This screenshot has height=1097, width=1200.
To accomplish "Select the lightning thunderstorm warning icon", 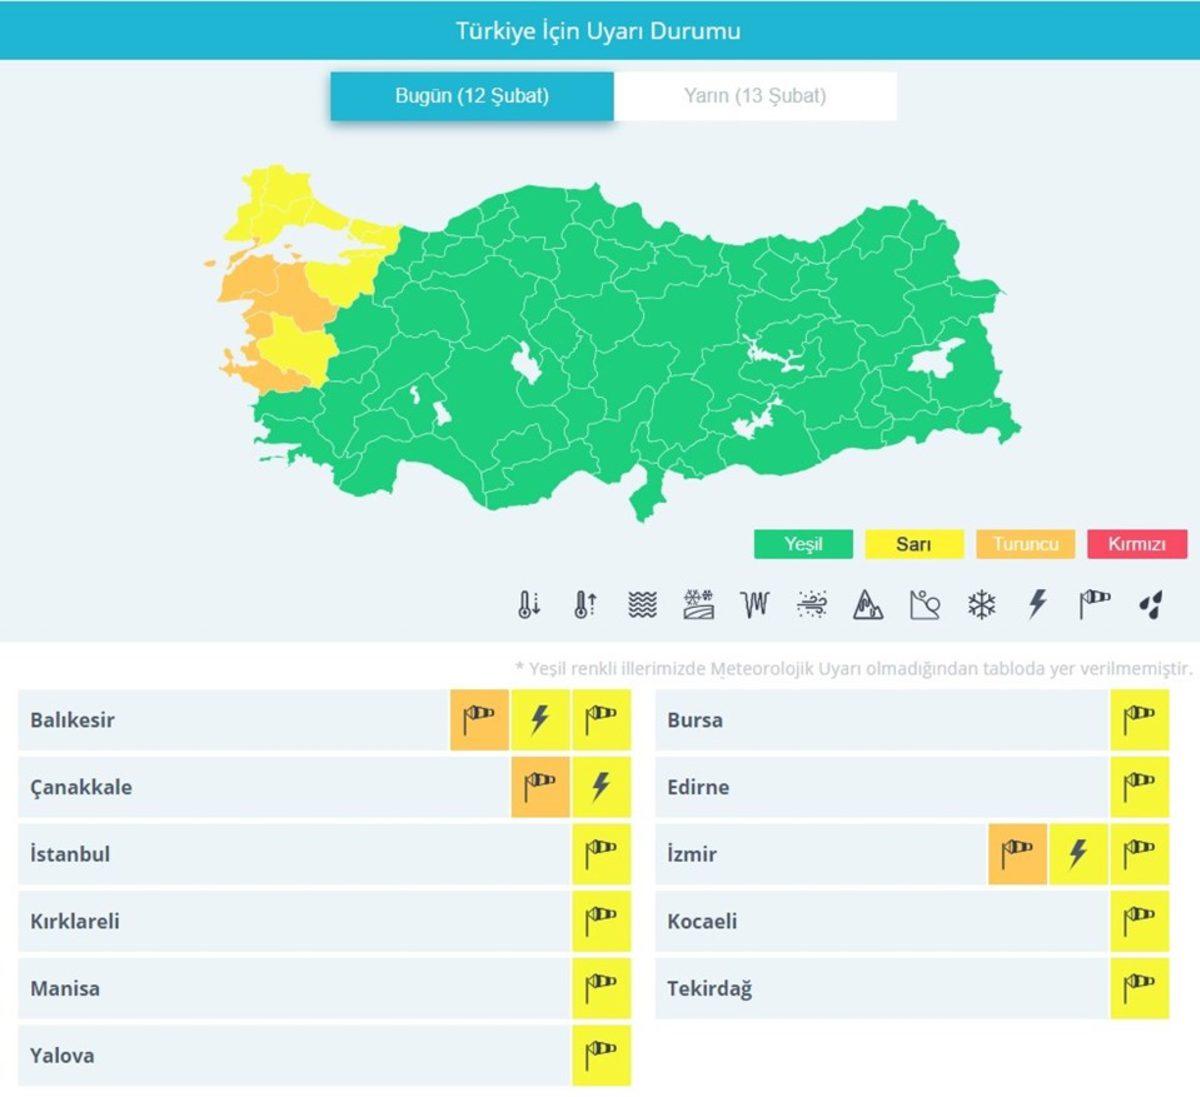I will tap(1036, 603).
